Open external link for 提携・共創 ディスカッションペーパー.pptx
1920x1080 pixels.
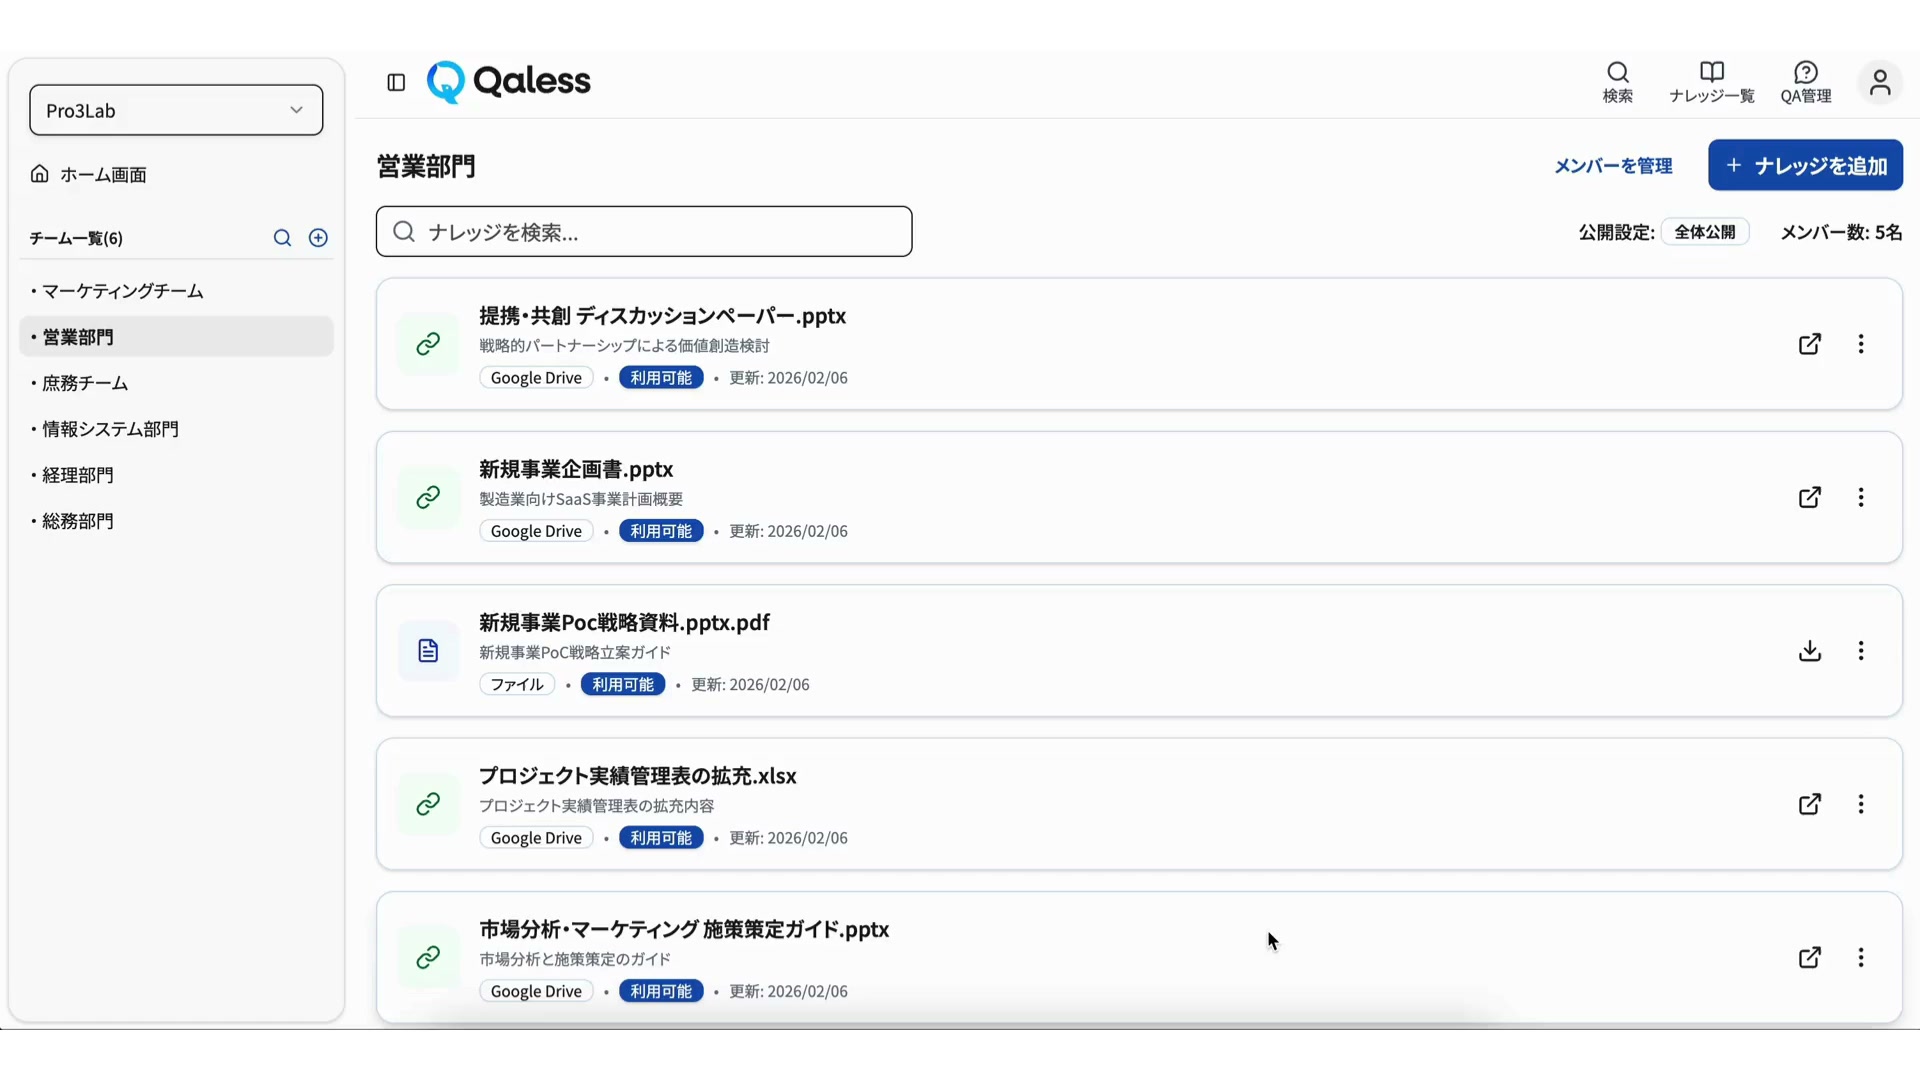coord(1809,344)
